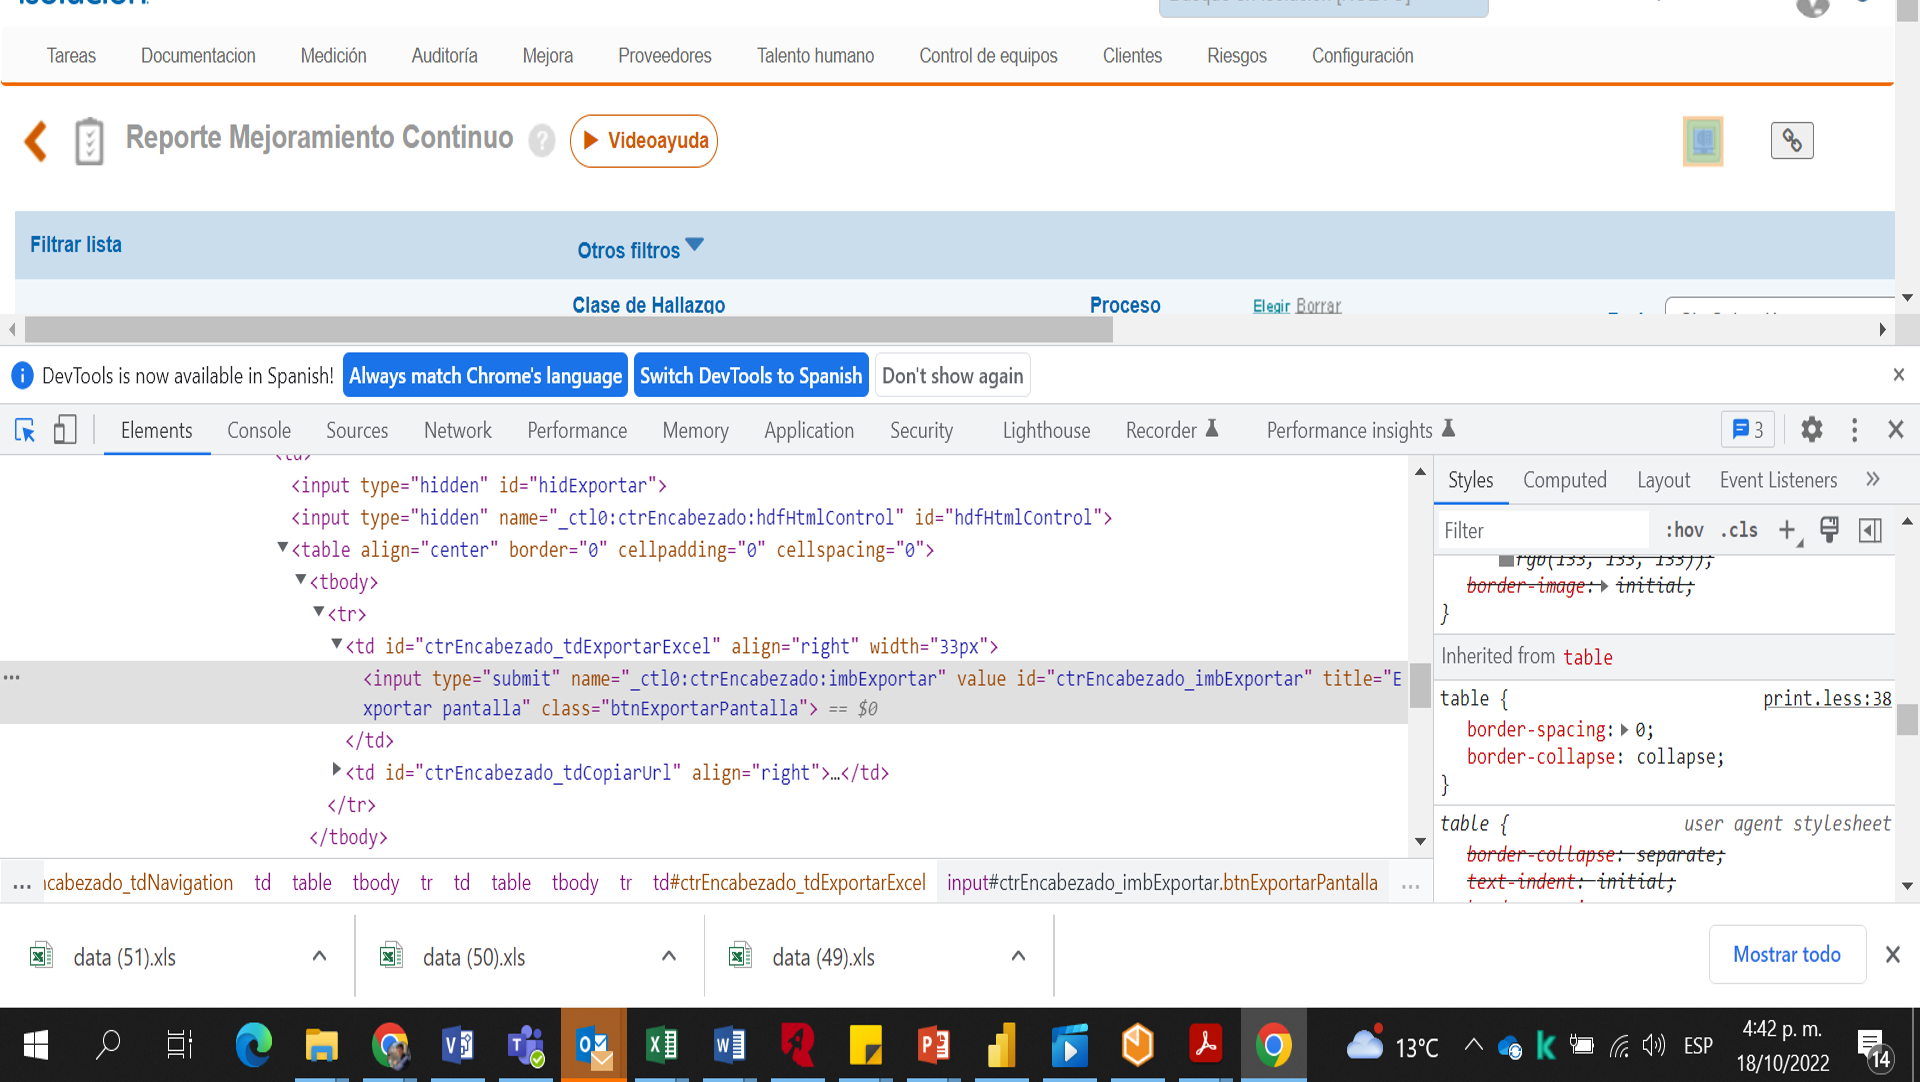Click the copy URL link icon
Image resolution: width=1920 pixels, height=1082 pixels.
(1791, 141)
